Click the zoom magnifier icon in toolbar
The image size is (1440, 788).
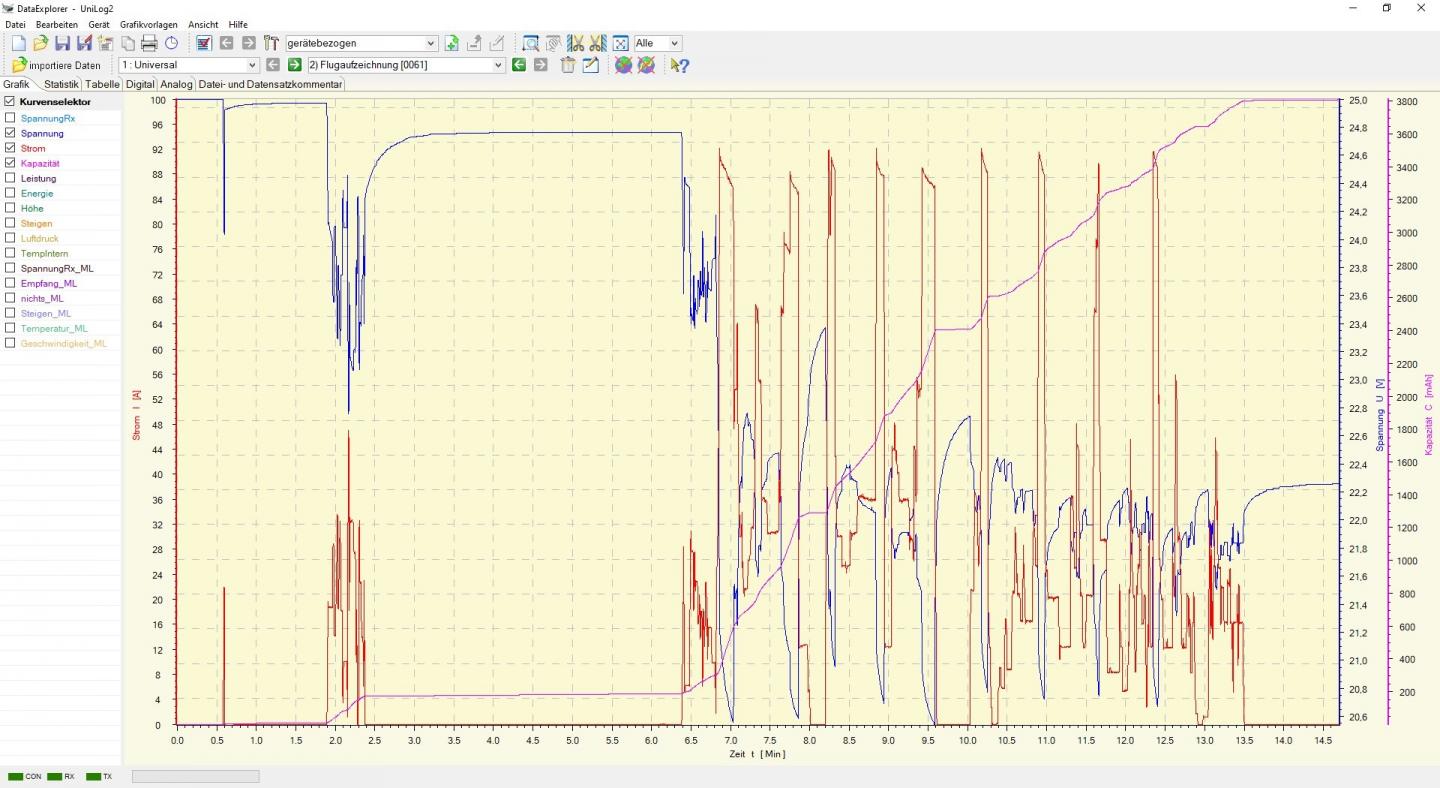[531, 43]
